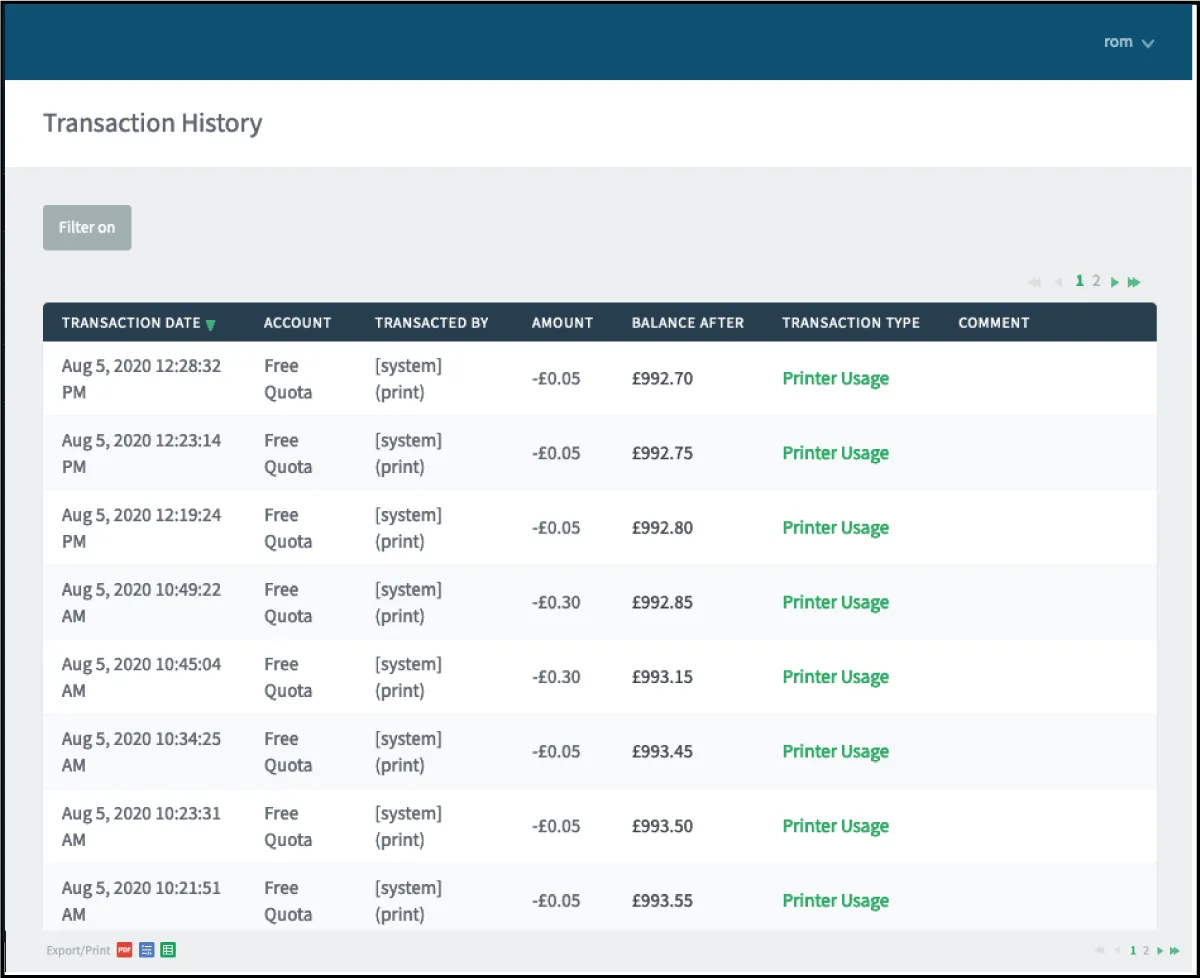
Task: Click page 1 in the bottom pagination
Action: [1132, 950]
